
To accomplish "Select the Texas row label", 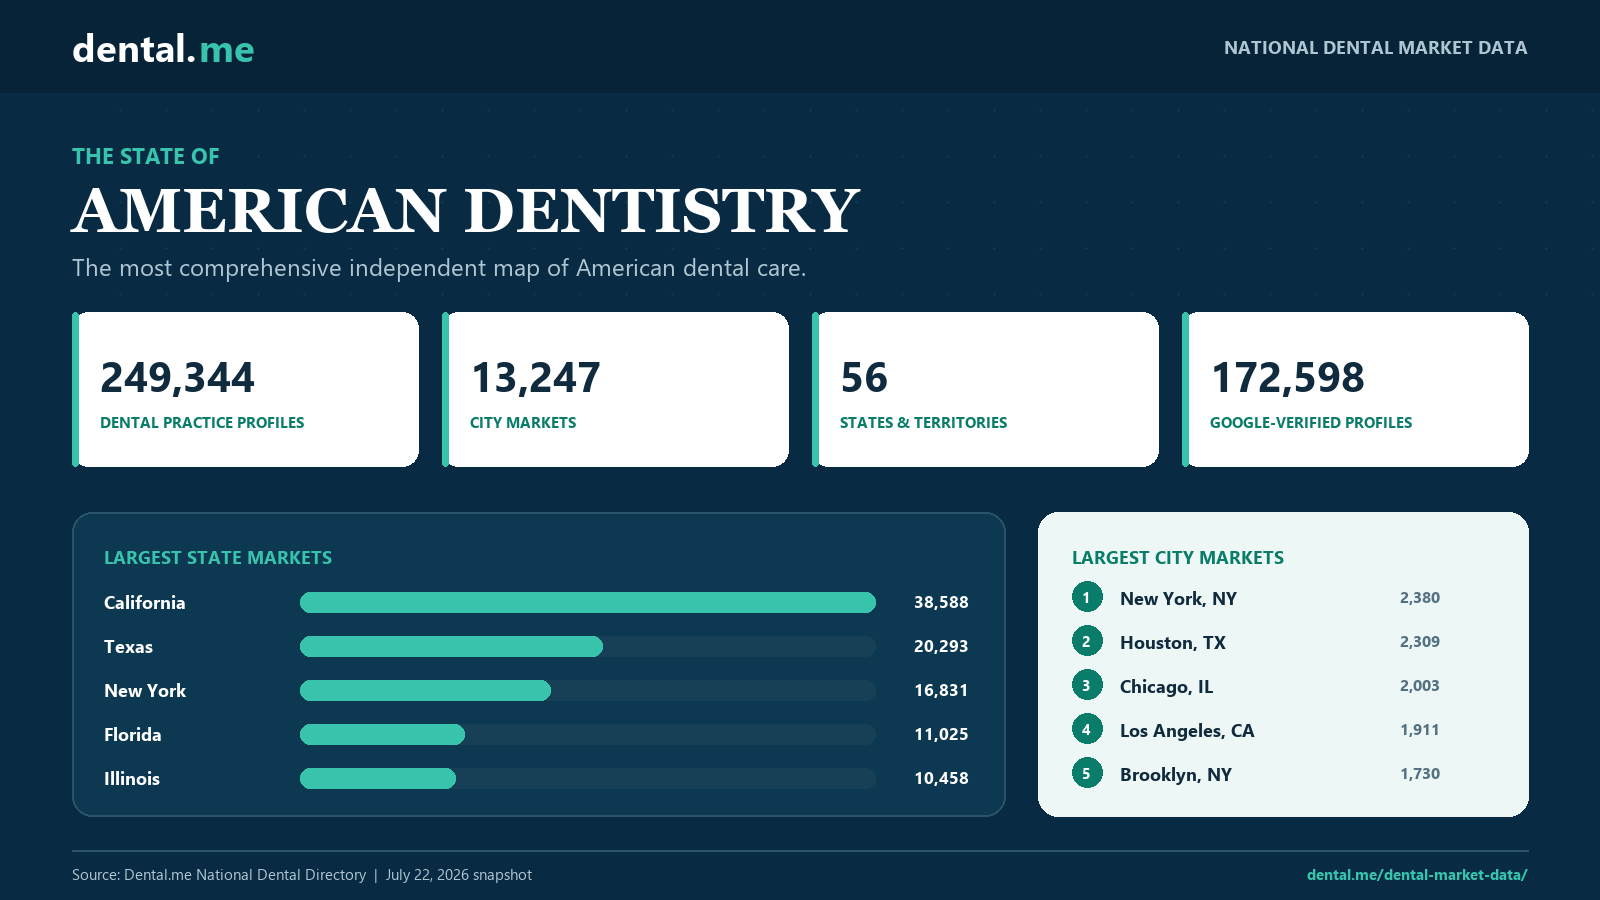I will tap(129, 647).
